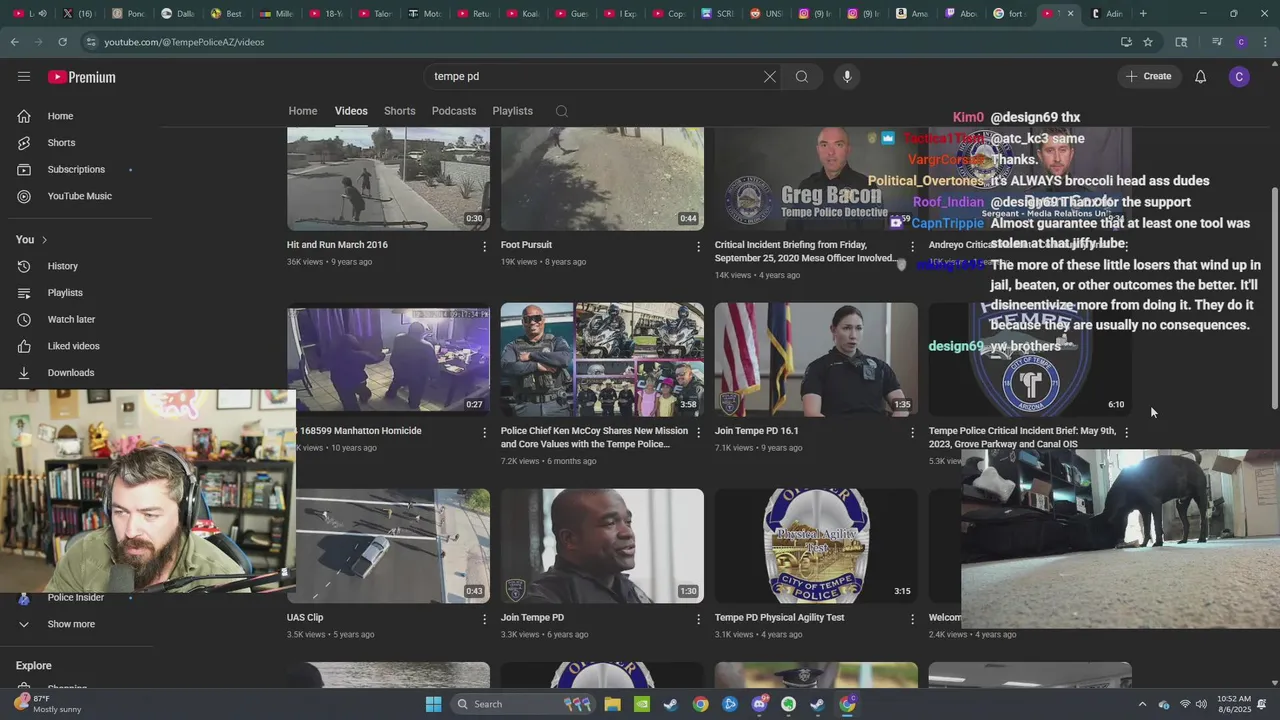Click the Create button

point(1148,76)
